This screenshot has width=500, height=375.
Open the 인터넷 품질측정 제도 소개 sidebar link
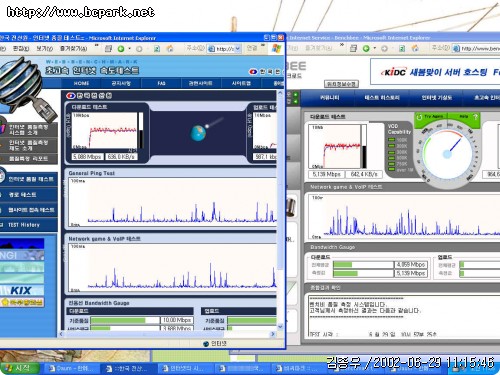(x=28, y=145)
